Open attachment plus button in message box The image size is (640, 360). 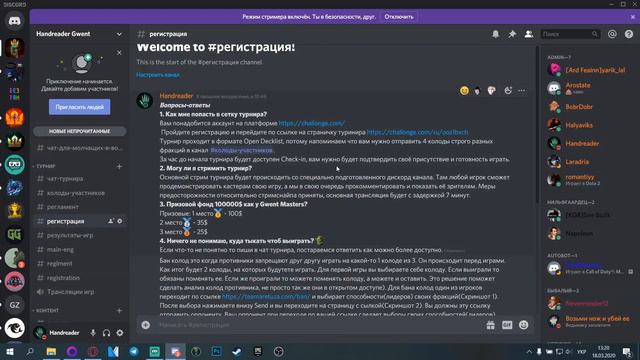click(x=146, y=325)
